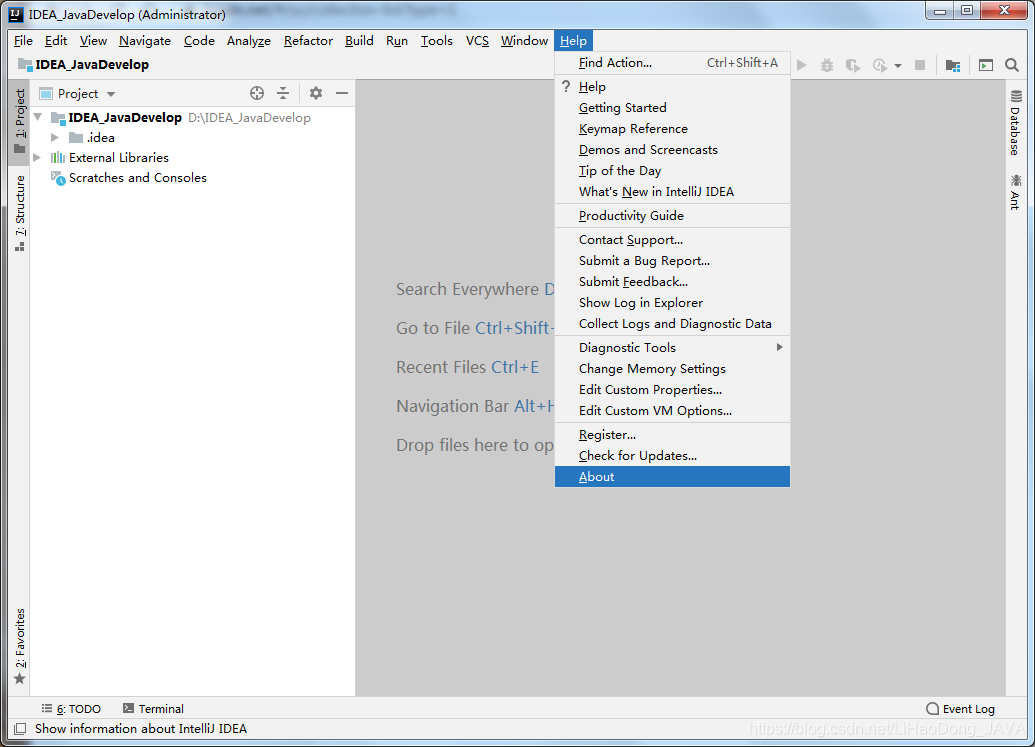Image resolution: width=1035 pixels, height=747 pixels.
Task: Open the 7: Structure side tab
Action: coord(20,213)
